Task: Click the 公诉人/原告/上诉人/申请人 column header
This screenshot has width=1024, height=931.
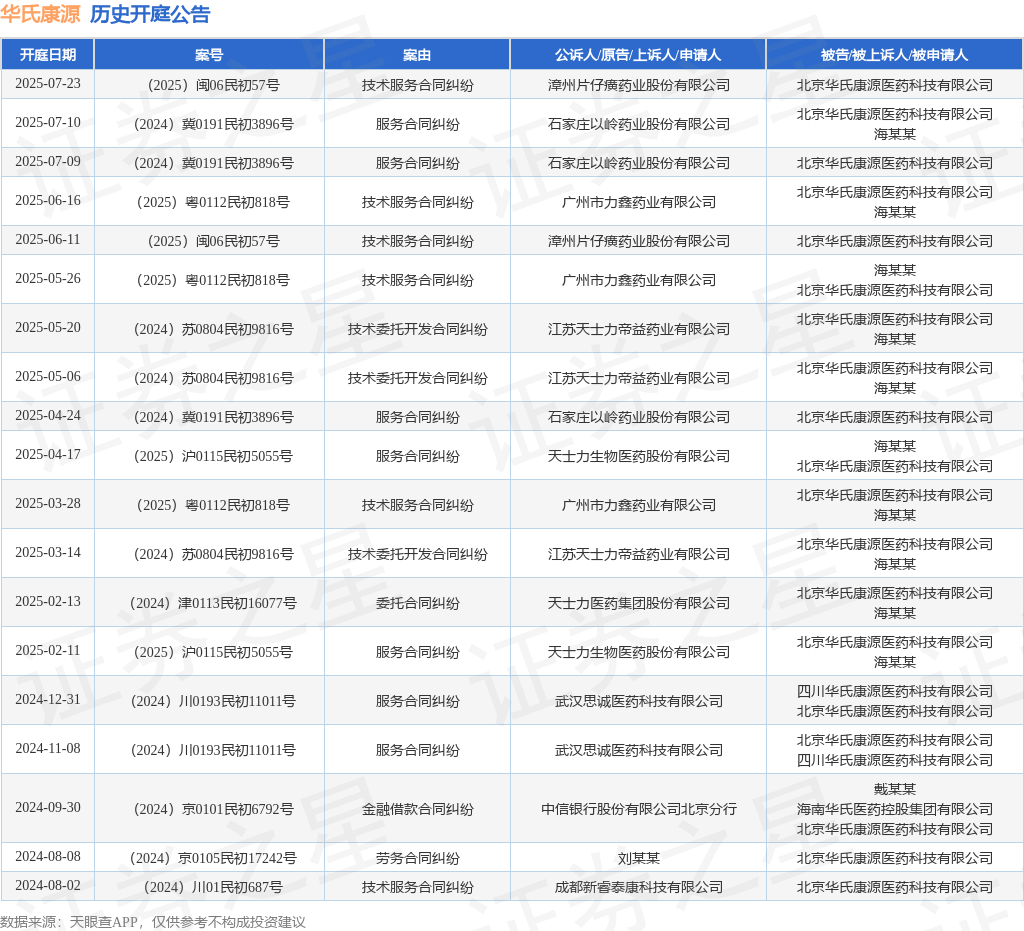Action: pos(638,55)
